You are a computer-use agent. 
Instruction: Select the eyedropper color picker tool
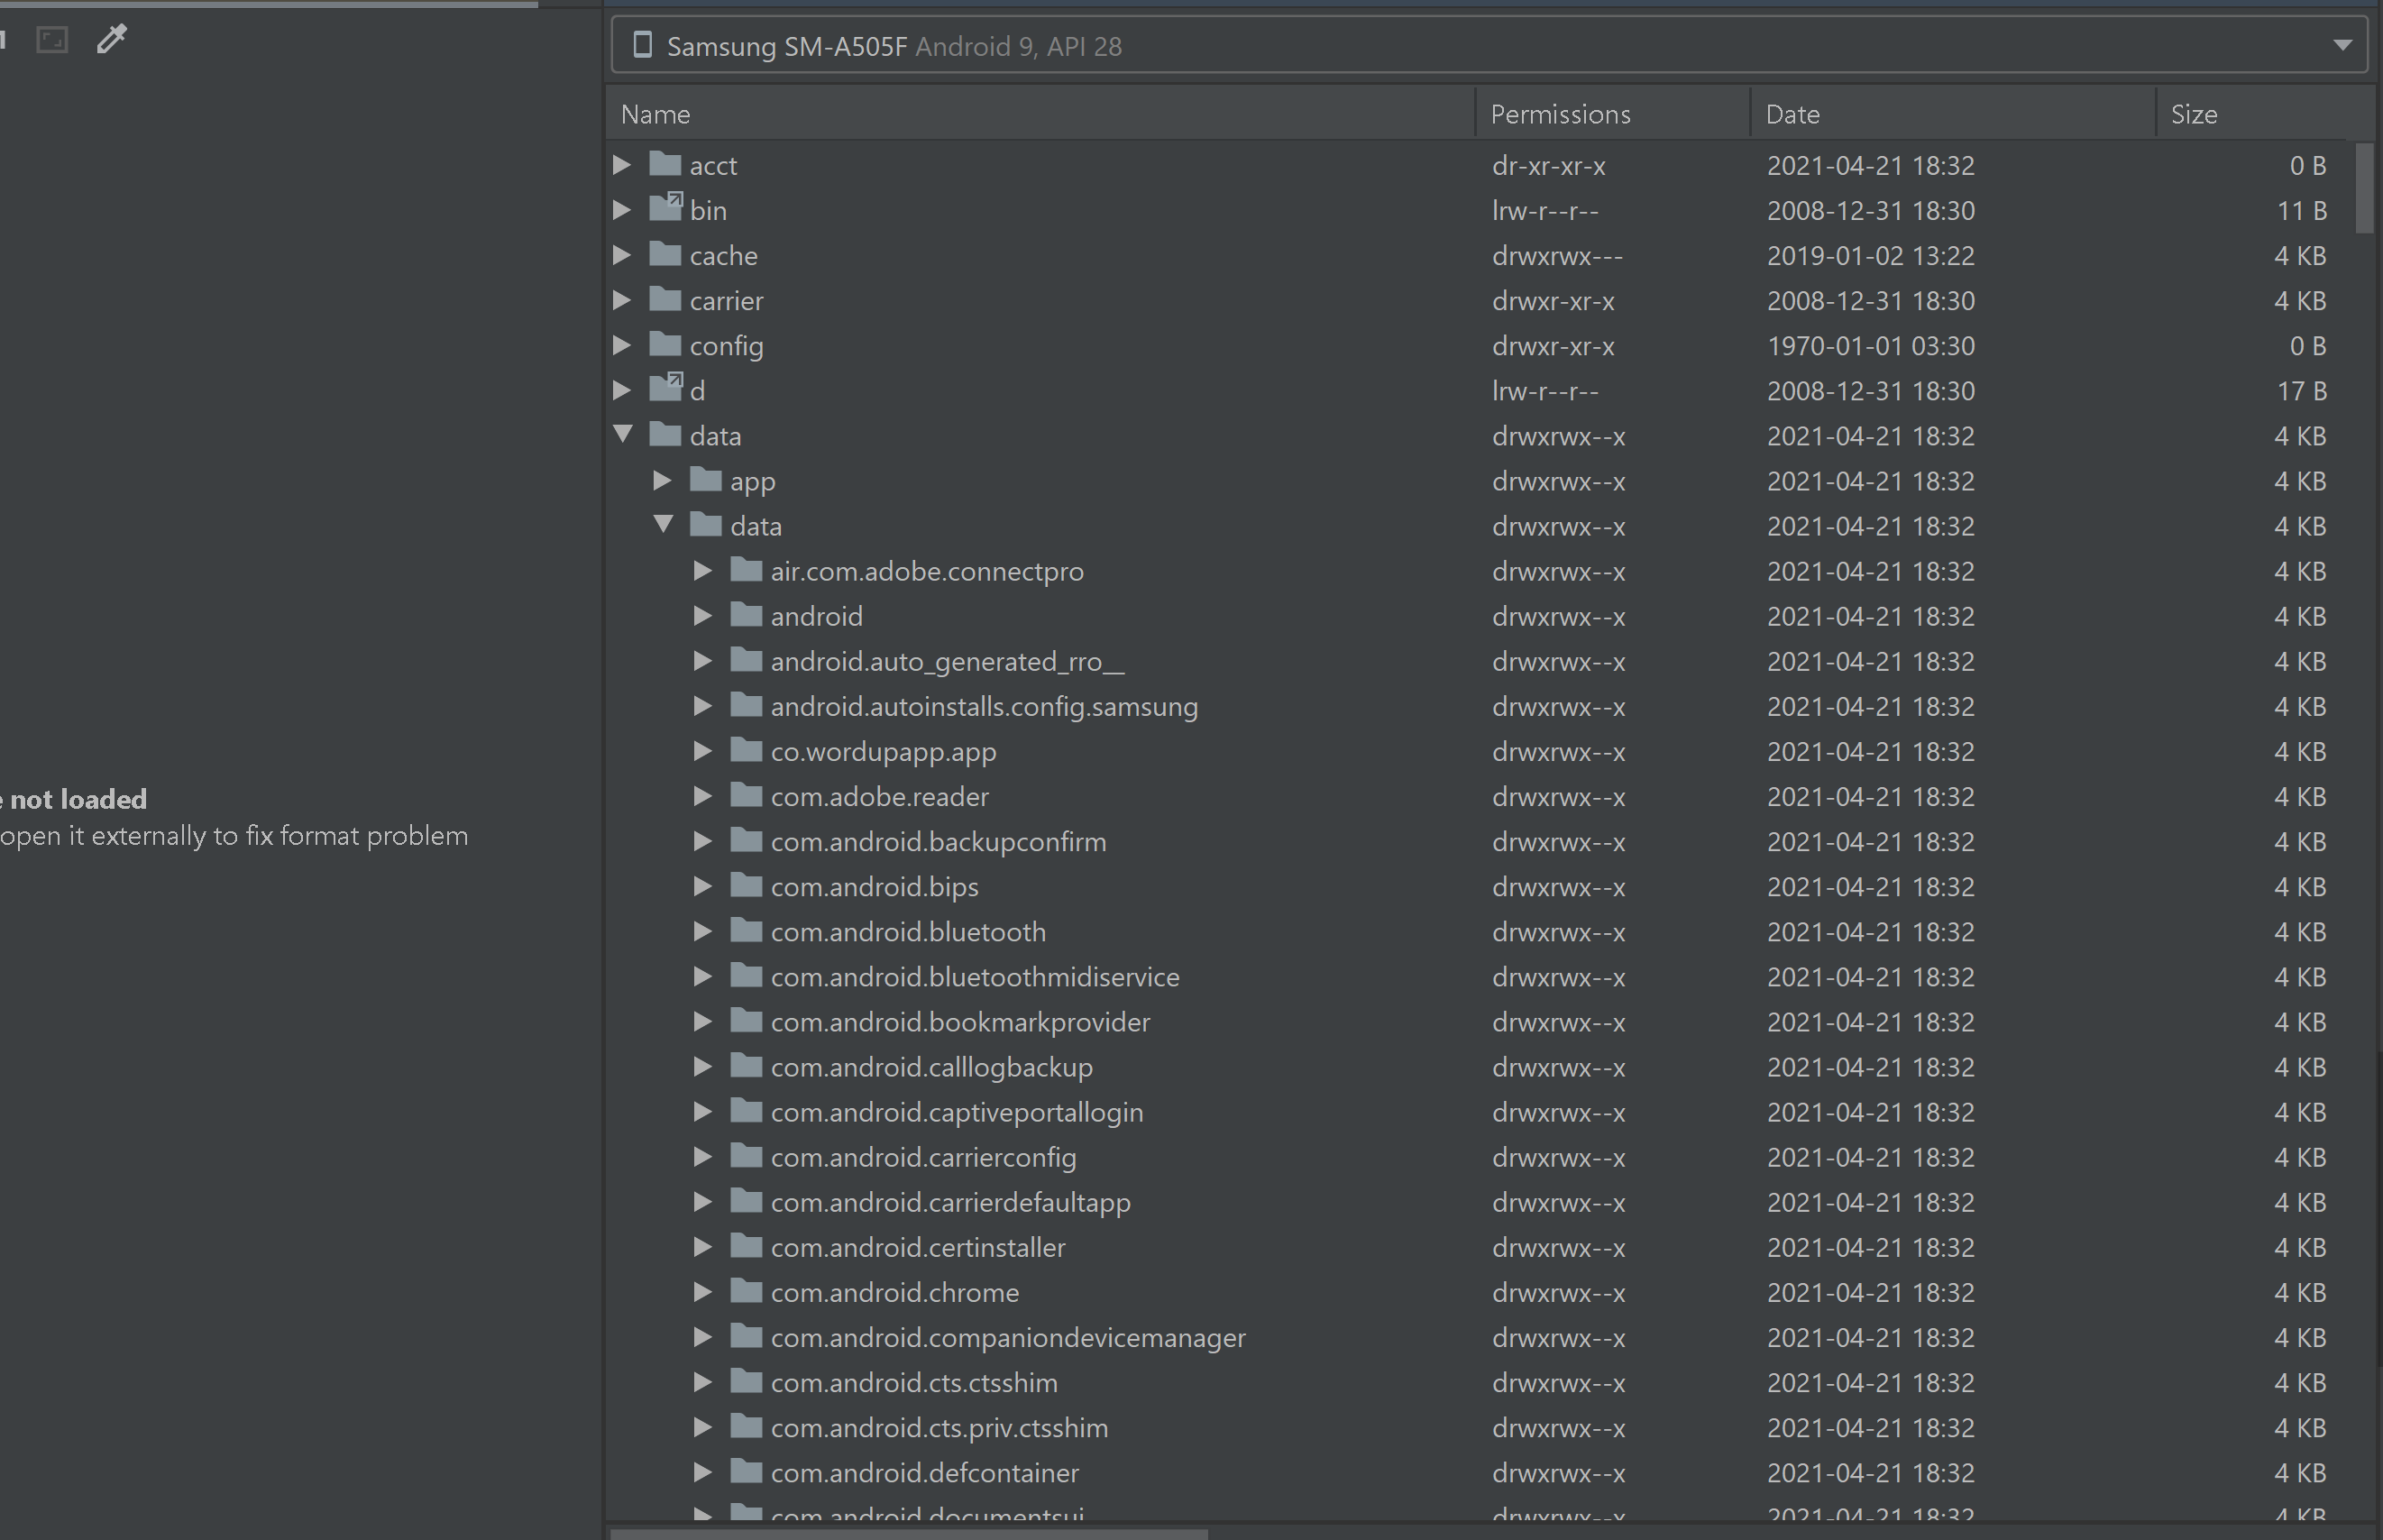pyautogui.click(x=111, y=38)
